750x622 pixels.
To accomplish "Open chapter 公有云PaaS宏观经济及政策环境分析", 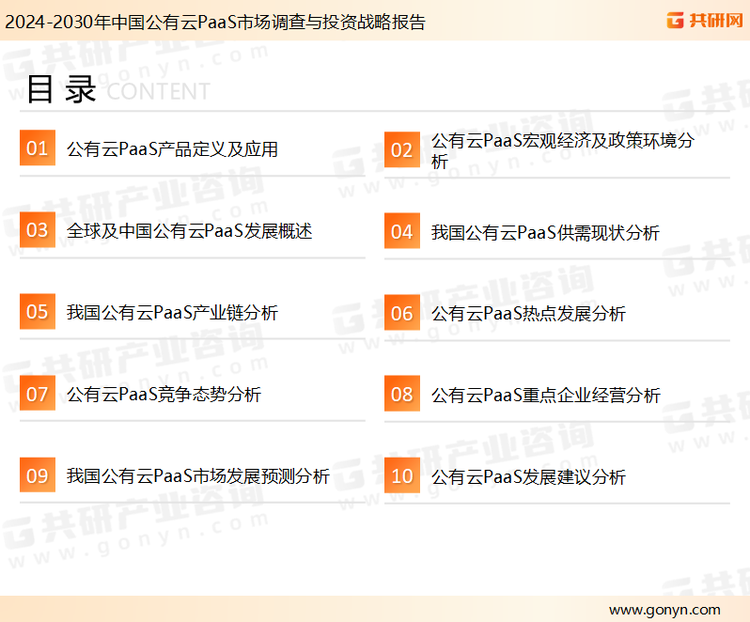I will tap(563, 150).
